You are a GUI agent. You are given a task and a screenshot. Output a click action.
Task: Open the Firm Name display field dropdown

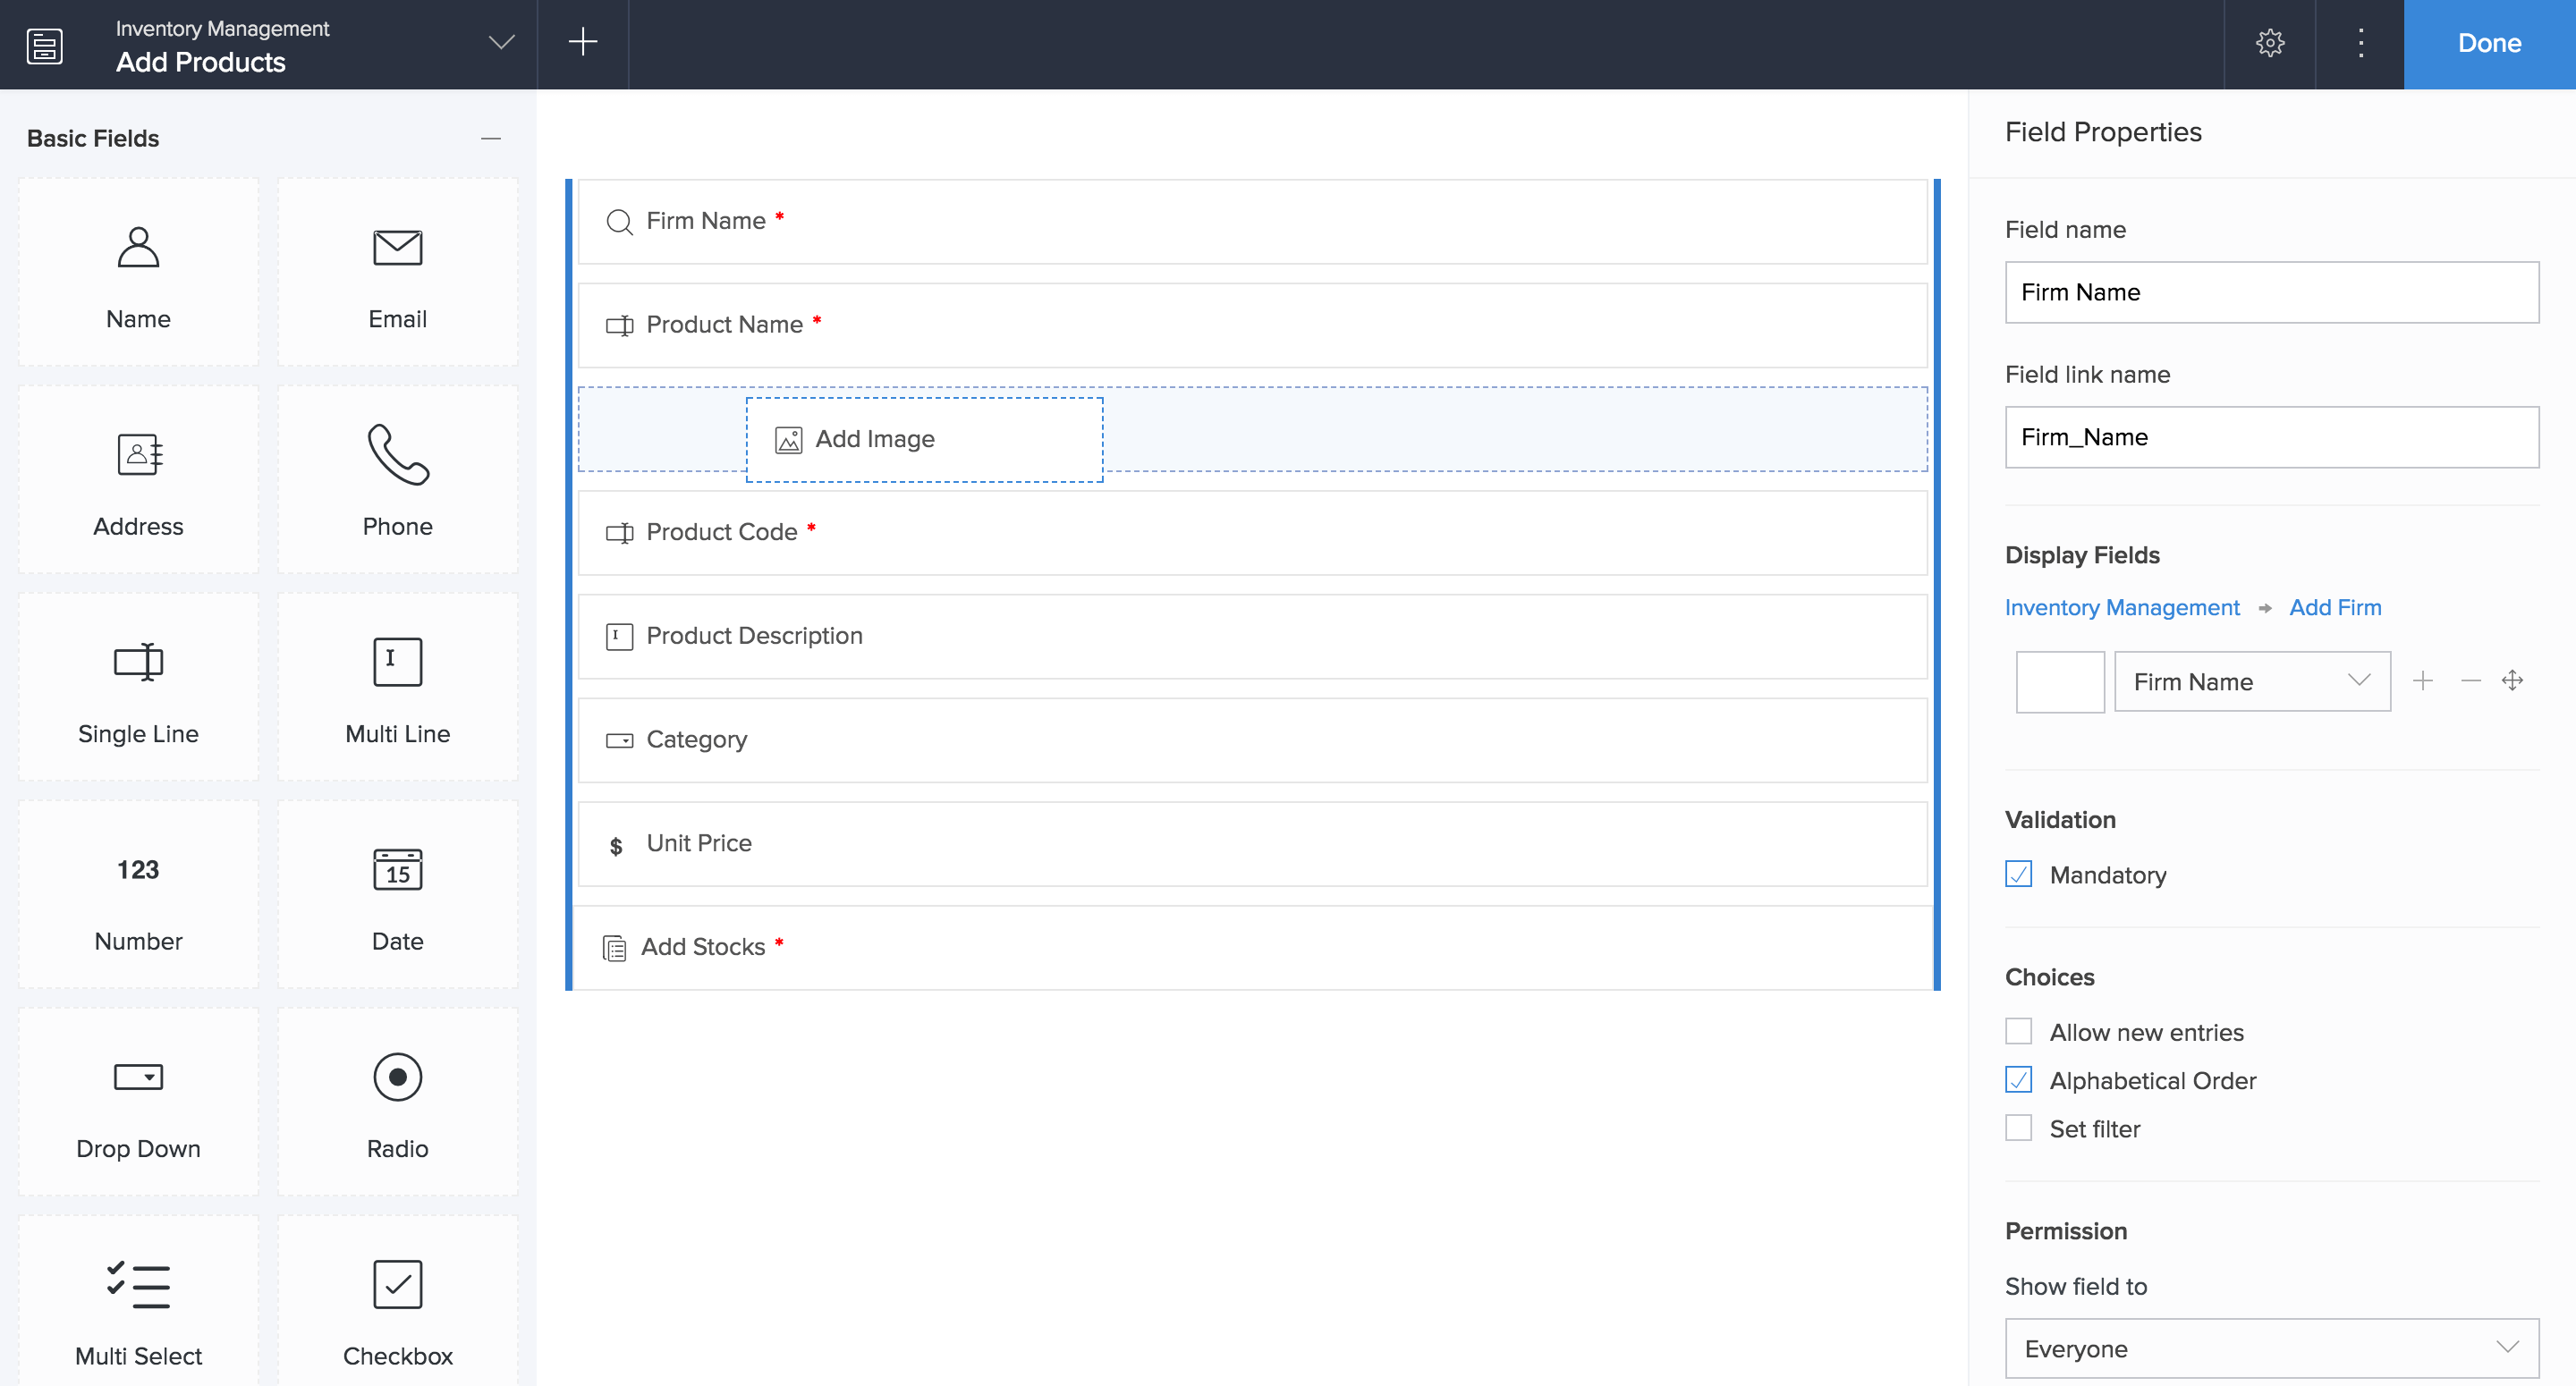[x=2251, y=682]
